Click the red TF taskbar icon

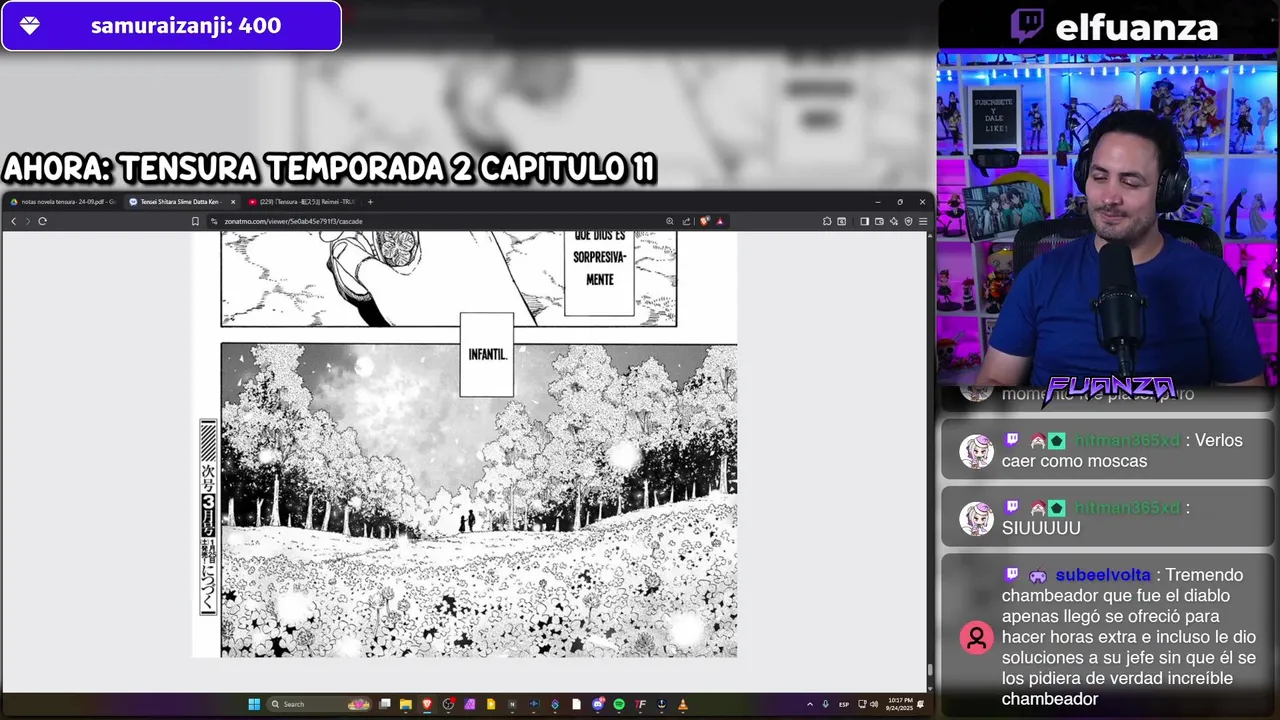coord(640,704)
